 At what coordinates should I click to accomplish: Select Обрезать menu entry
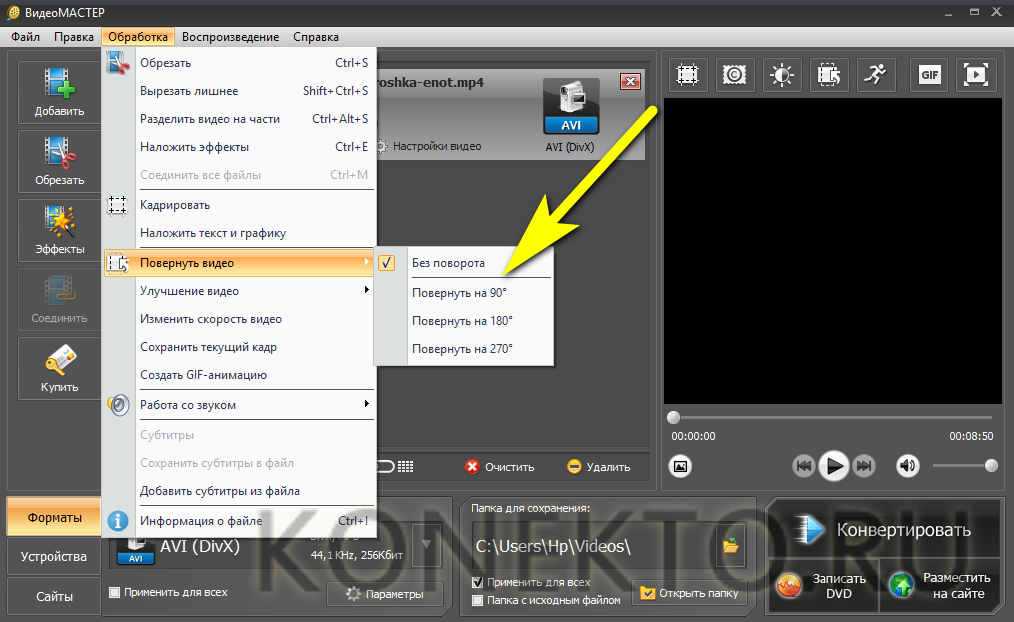point(239,63)
